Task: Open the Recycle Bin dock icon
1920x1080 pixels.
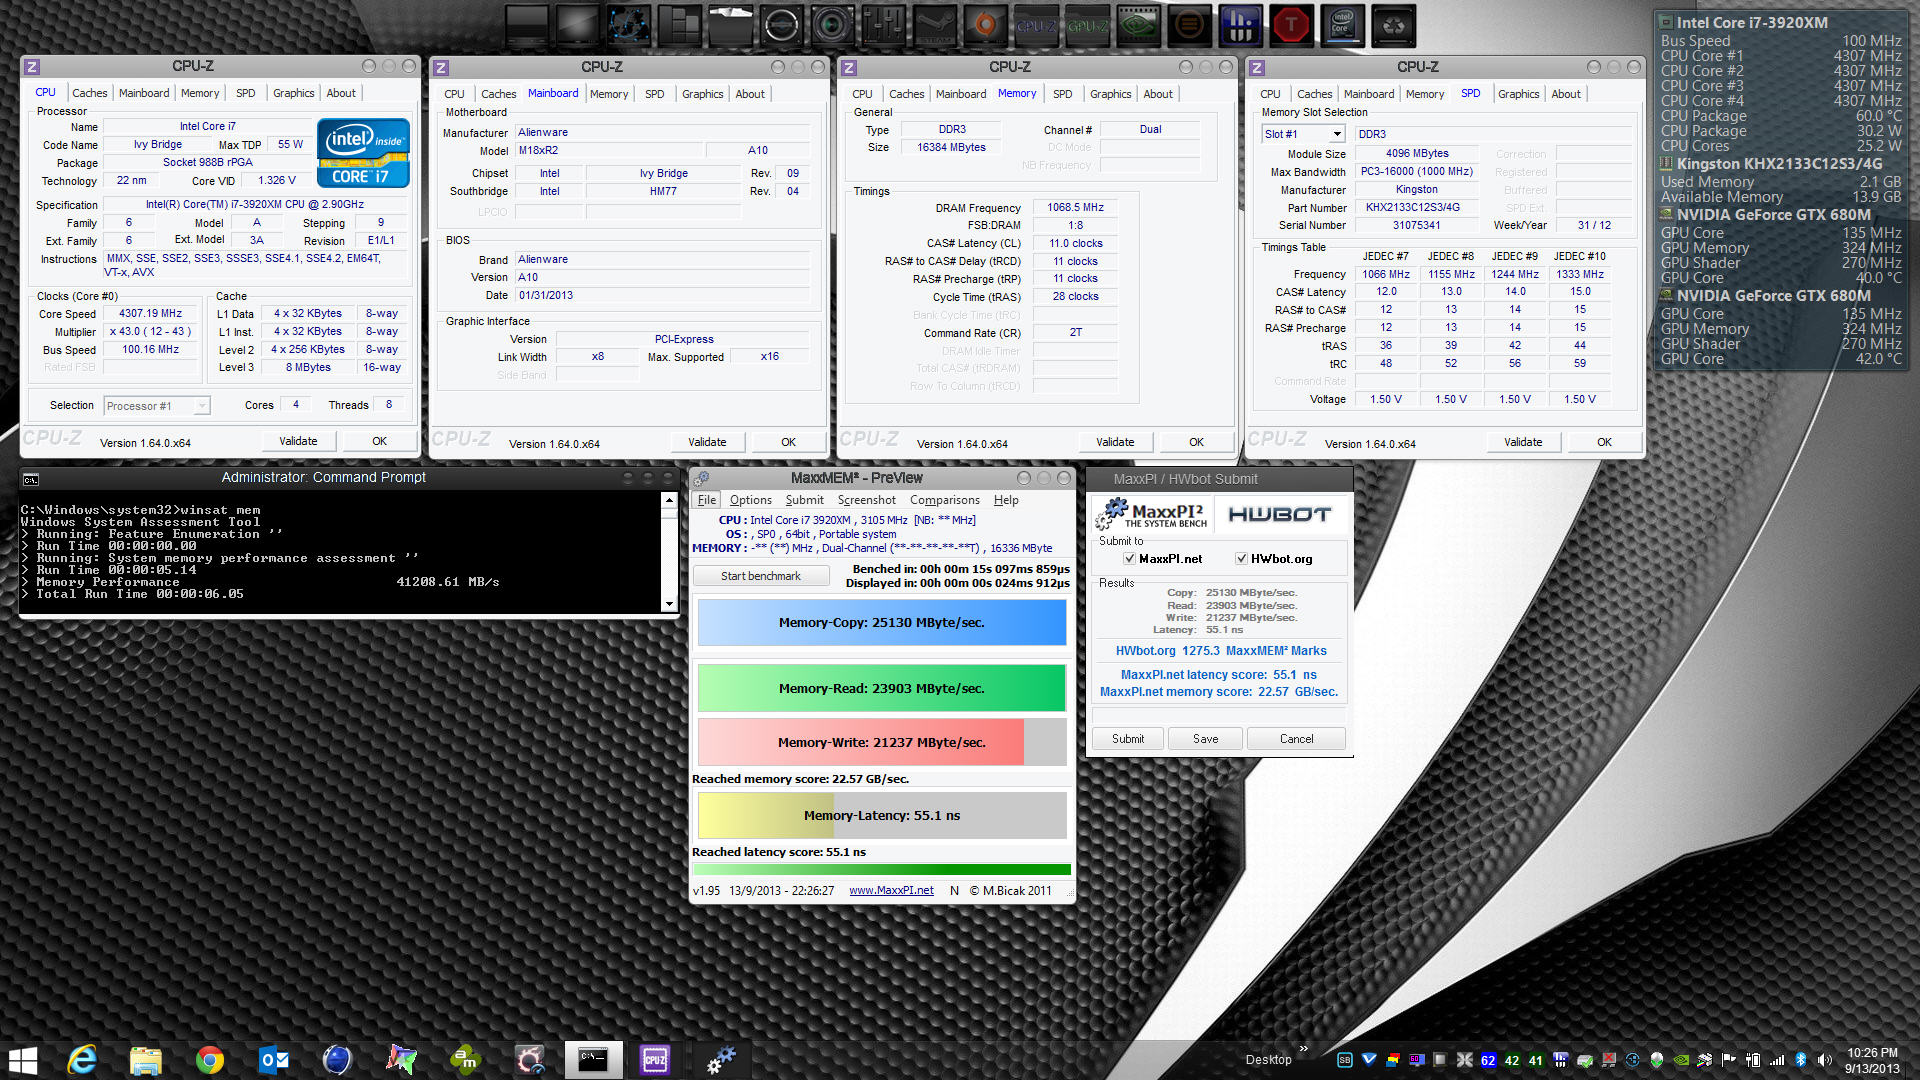Action: 1393,26
